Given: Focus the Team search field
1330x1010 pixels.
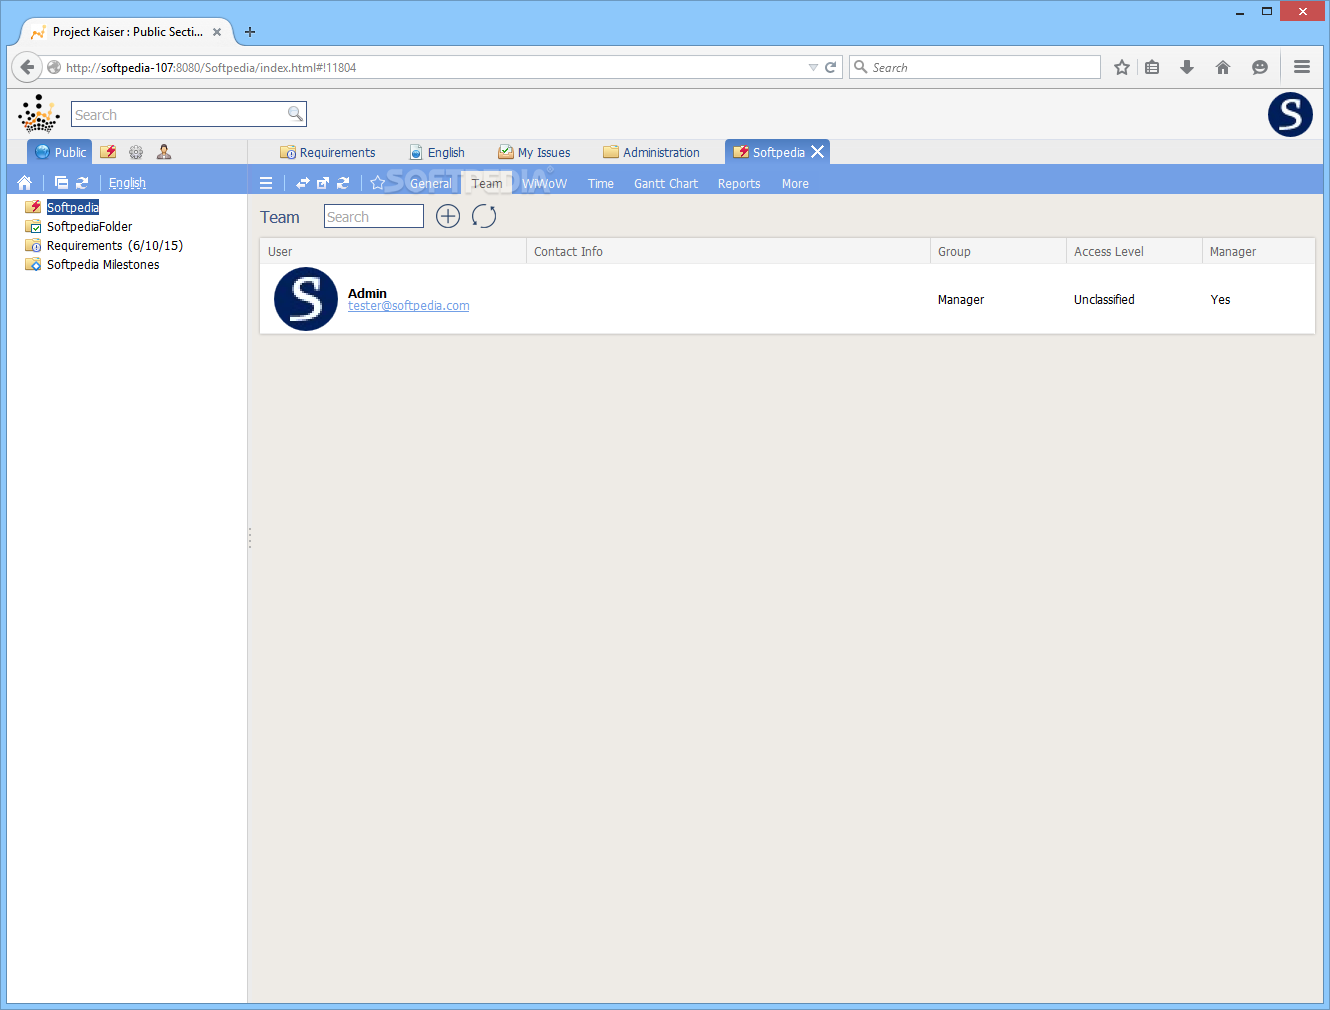Looking at the screenshot, I should click(x=374, y=216).
